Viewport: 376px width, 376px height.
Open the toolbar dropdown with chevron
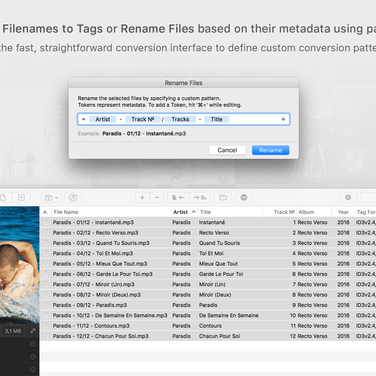(51, 197)
